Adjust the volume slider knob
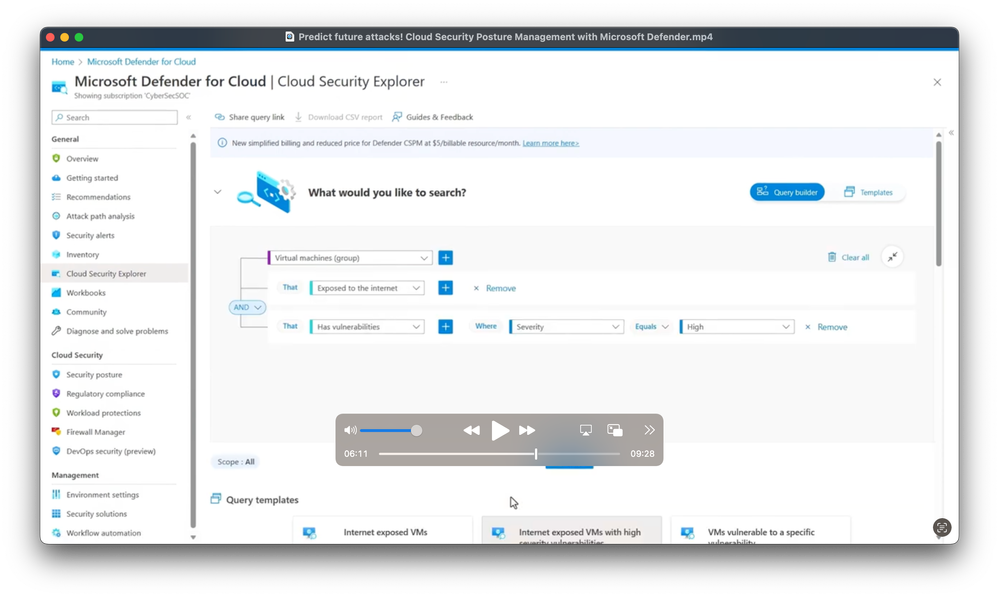This screenshot has width=999, height=597. pyautogui.click(x=416, y=431)
